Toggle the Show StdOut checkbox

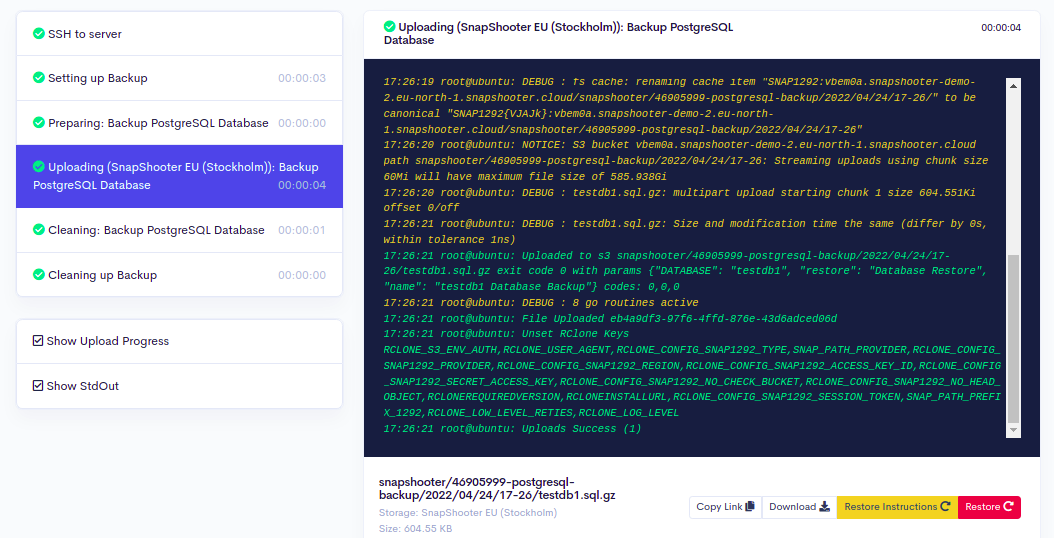(38, 385)
